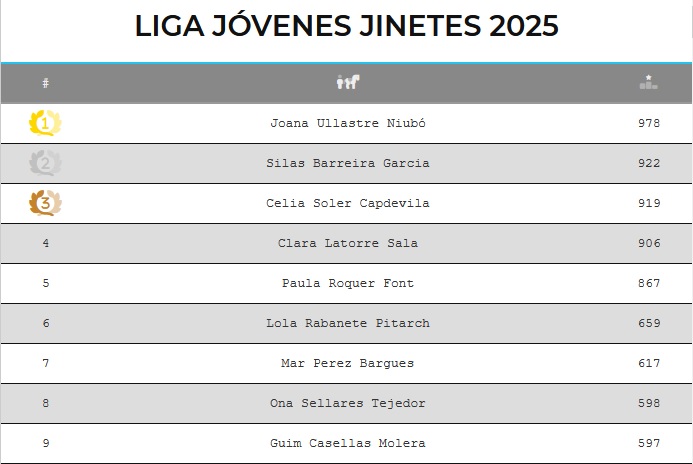Screen dimensions: 693x464
Task: Click the 906 points value
Action: (x=648, y=243)
